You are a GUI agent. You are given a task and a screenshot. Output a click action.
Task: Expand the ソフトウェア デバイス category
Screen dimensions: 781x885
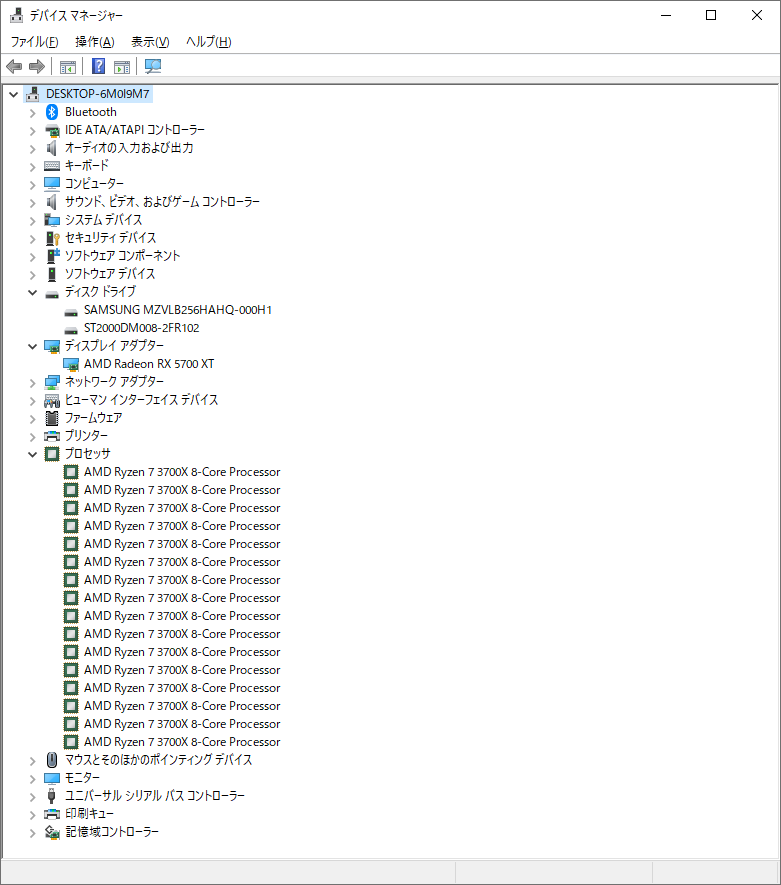click(32, 275)
